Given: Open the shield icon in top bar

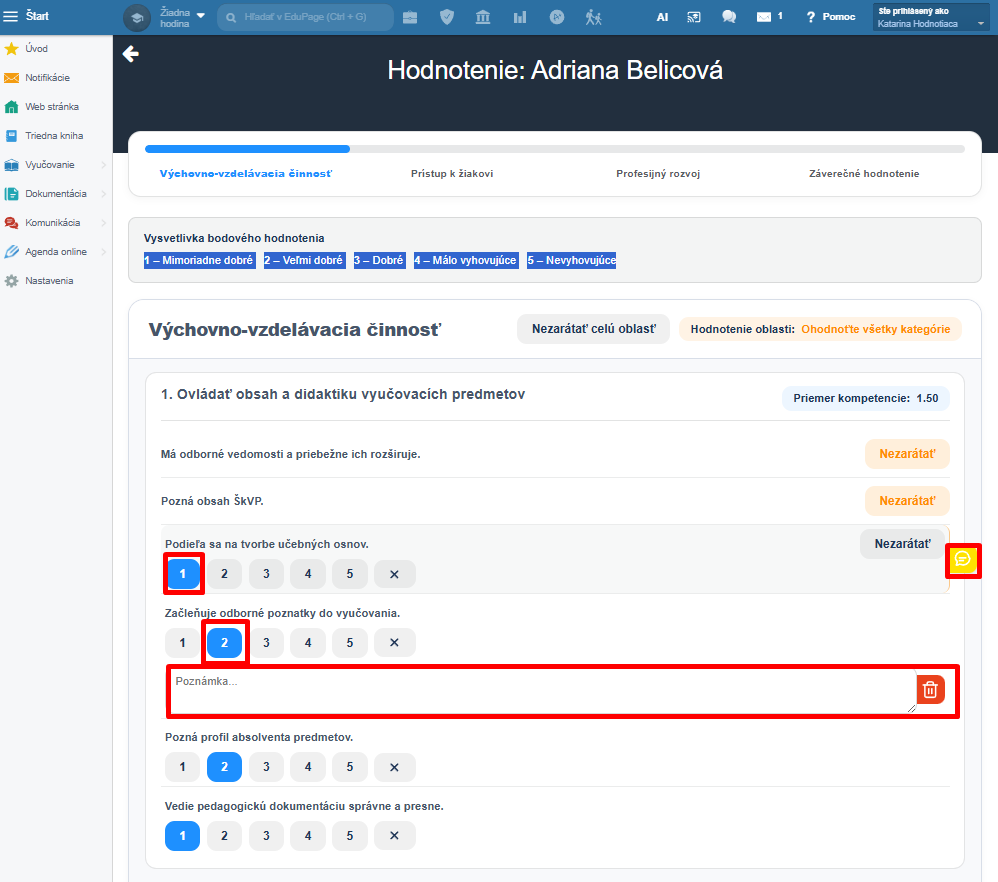Looking at the screenshot, I should [447, 17].
